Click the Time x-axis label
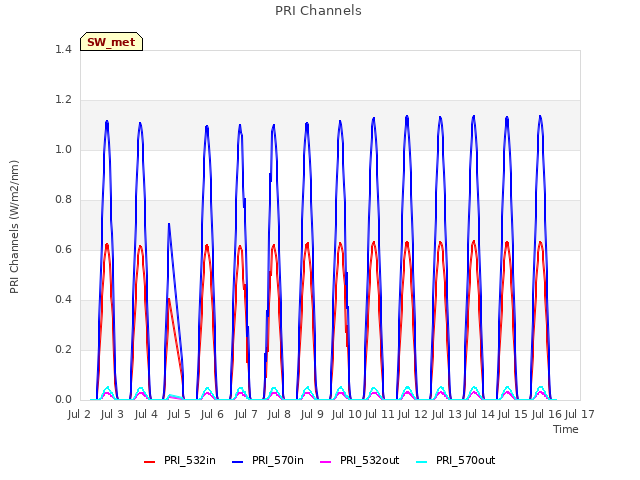The image size is (640, 480). [x=566, y=429]
